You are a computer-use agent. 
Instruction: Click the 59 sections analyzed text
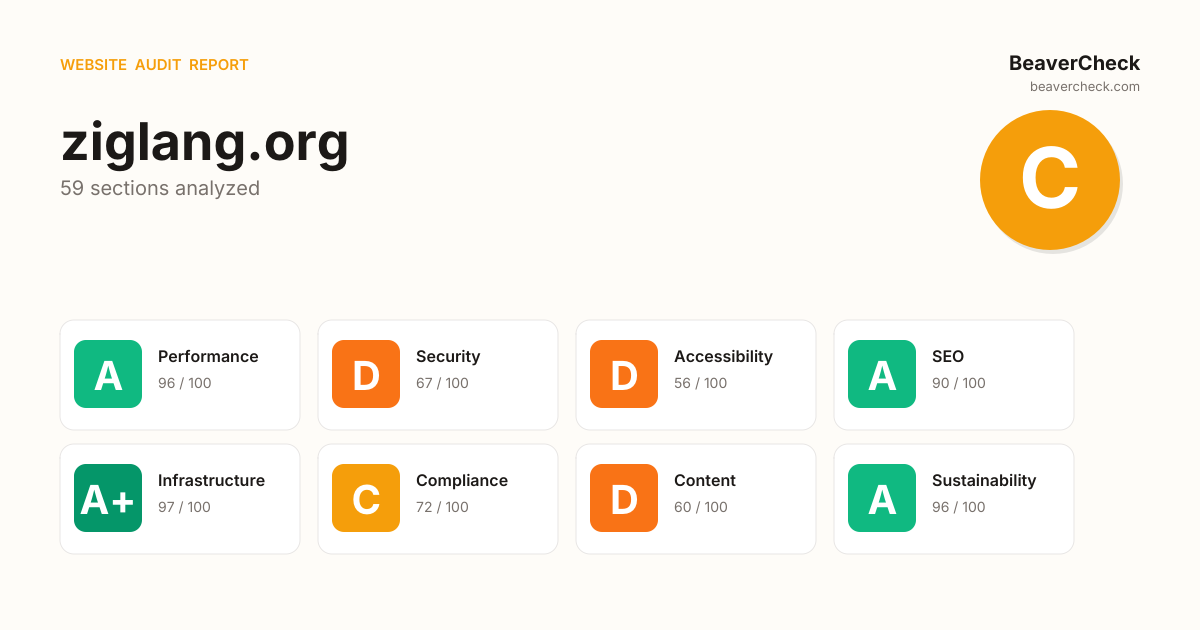click(160, 188)
